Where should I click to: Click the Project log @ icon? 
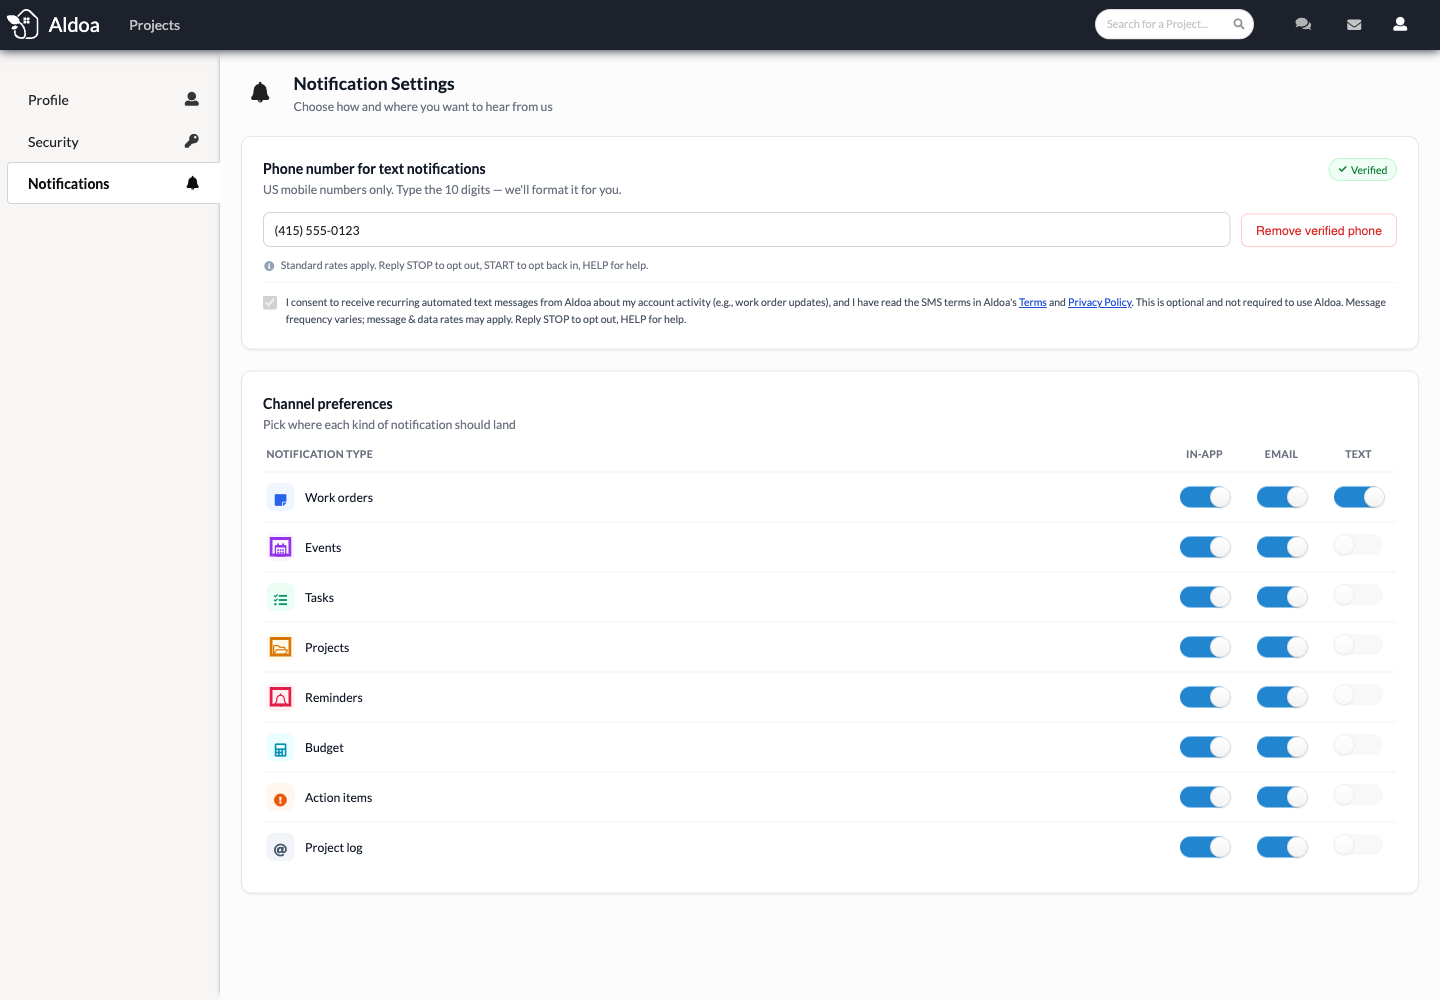point(281,848)
